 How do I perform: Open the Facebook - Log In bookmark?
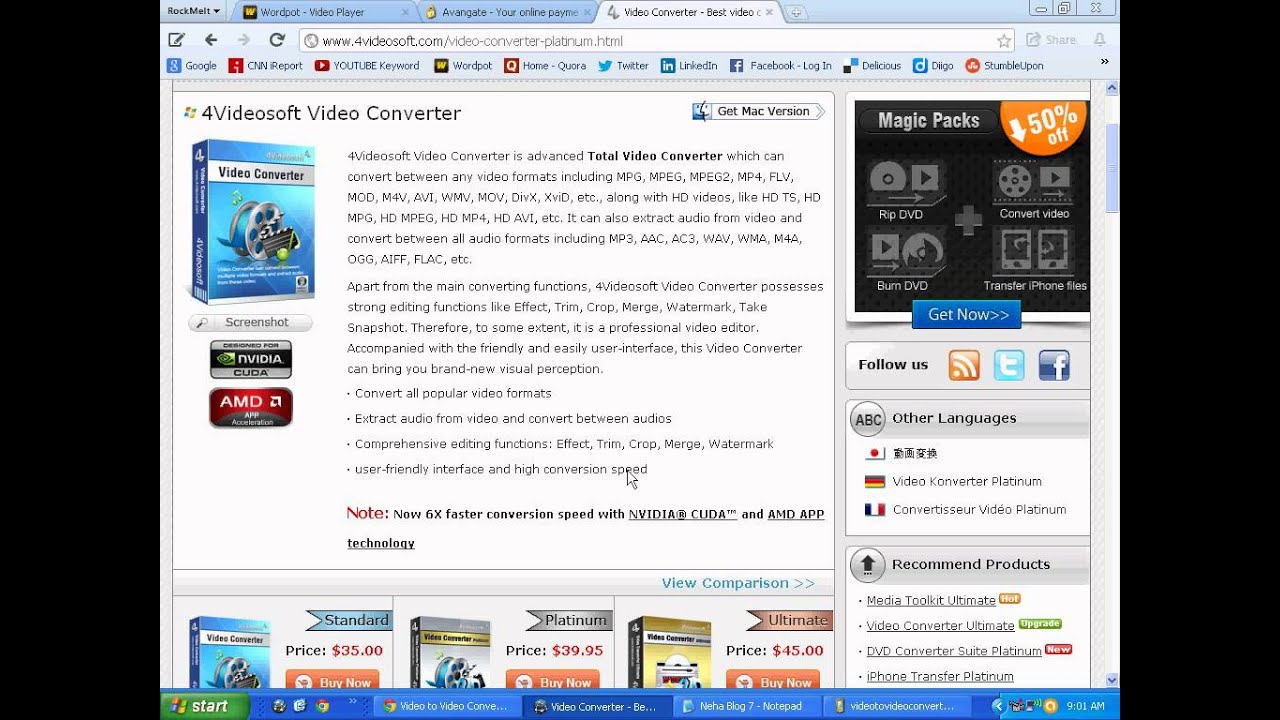click(780, 66)
